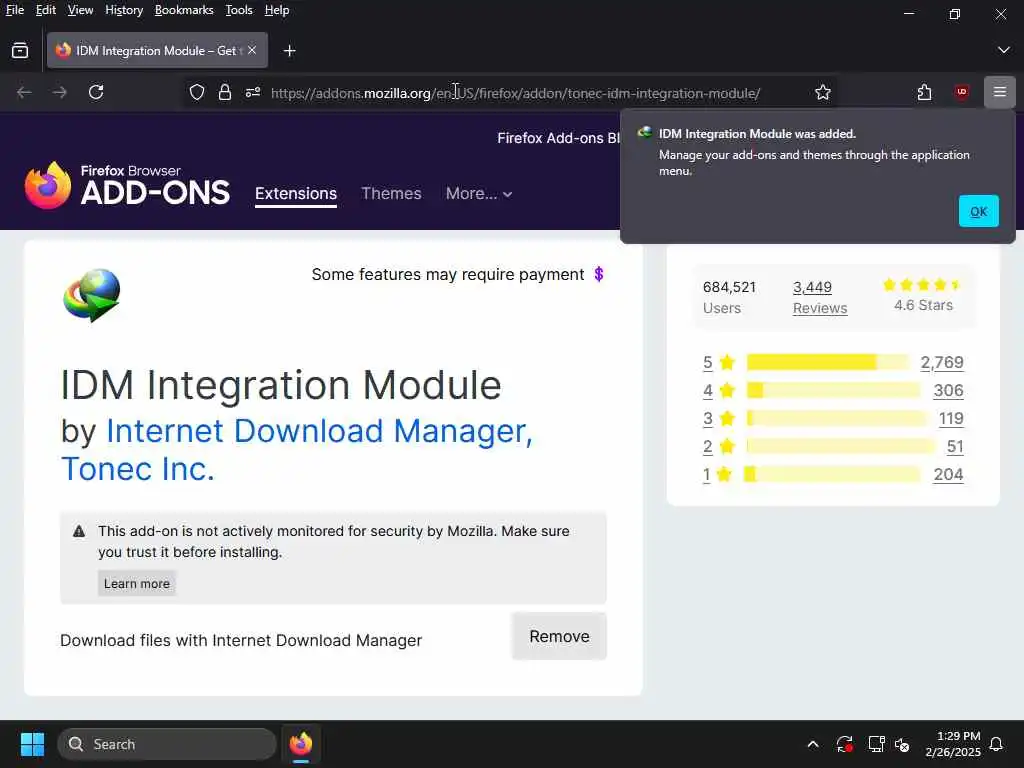This screenshot has height=768, width=1024.
Task: Open a new tab with plus button
Action: [x=289, y=51]
